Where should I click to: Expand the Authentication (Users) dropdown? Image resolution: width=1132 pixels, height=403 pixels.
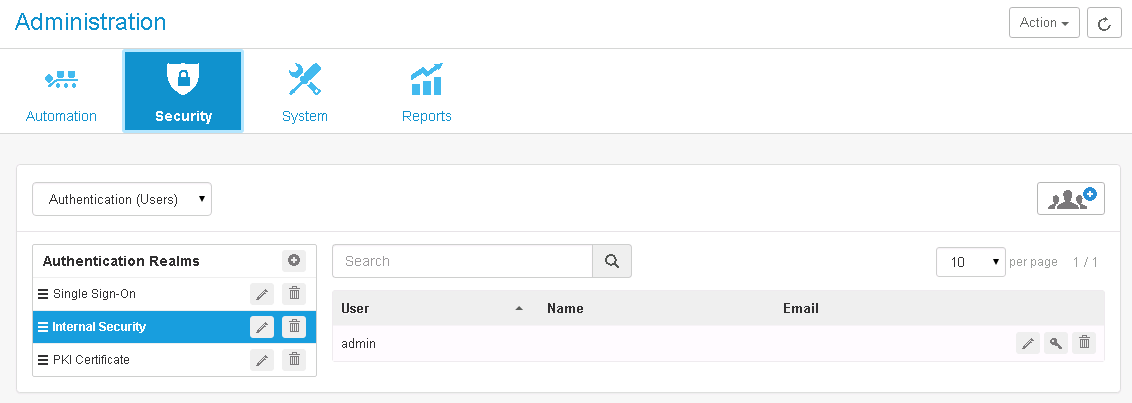pyautogui.click(x=122, y=199)
